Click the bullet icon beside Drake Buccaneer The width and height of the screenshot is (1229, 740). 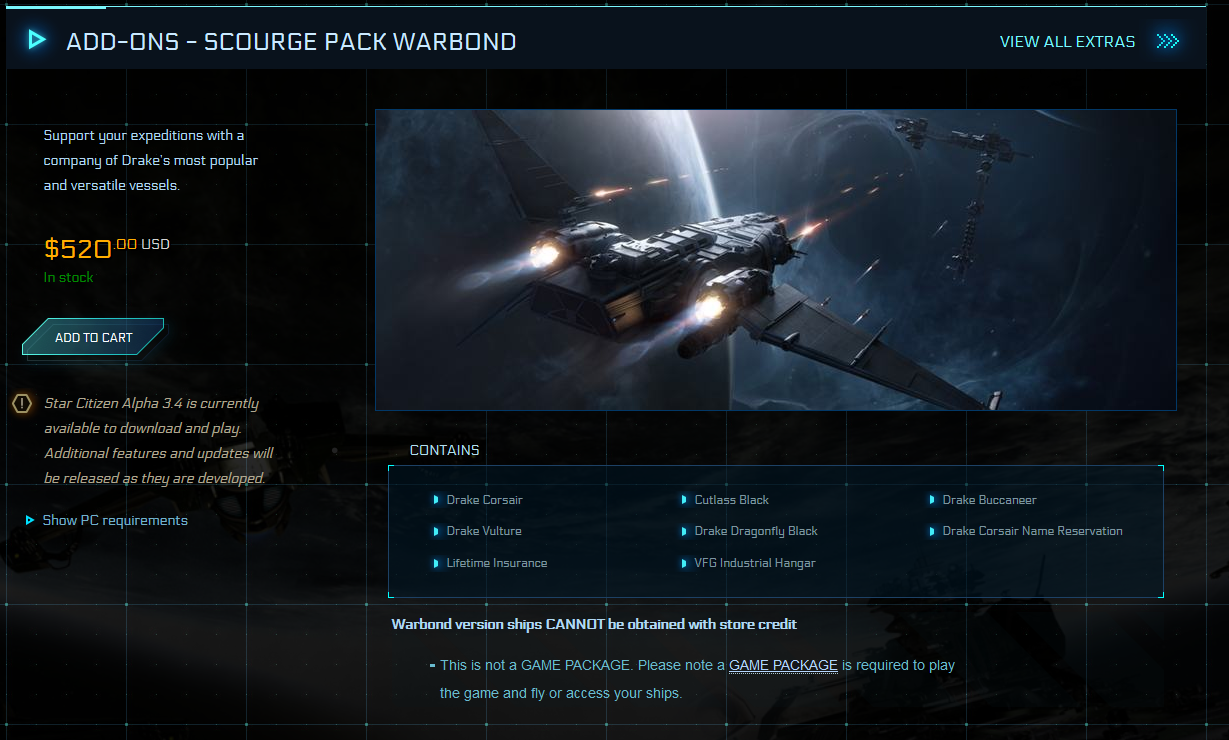click(x=932, y=500)
